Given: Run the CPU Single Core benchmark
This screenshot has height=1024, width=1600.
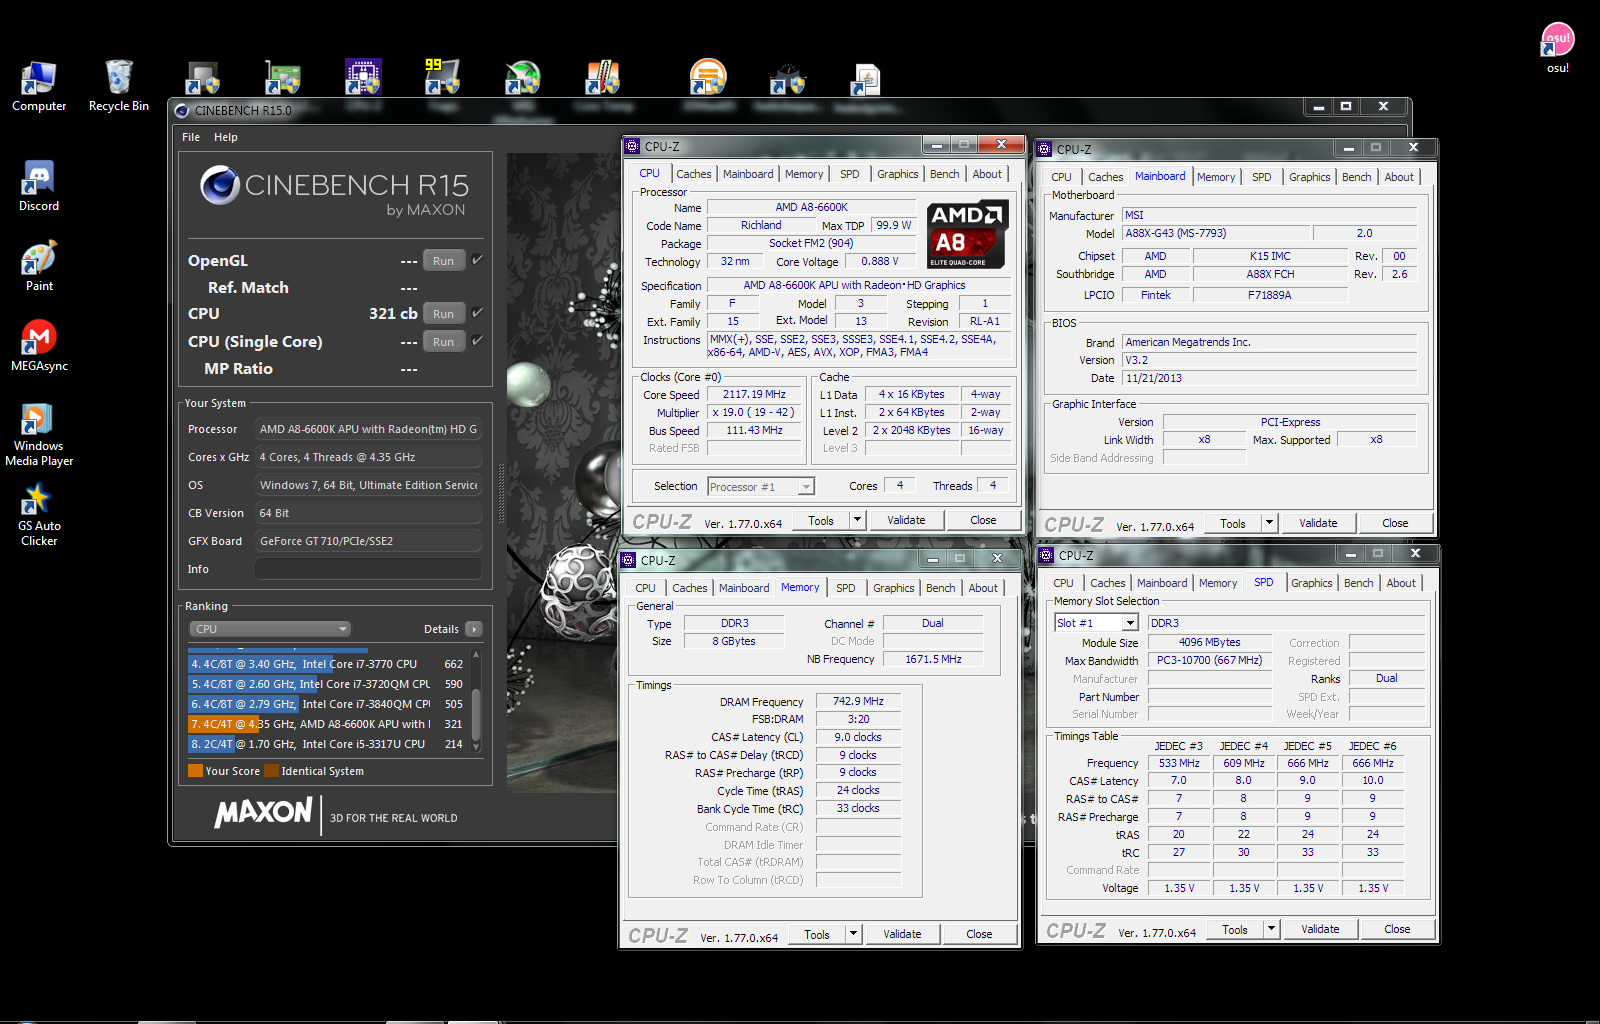Looking at the screenshot, I should (x=444, y=341).
